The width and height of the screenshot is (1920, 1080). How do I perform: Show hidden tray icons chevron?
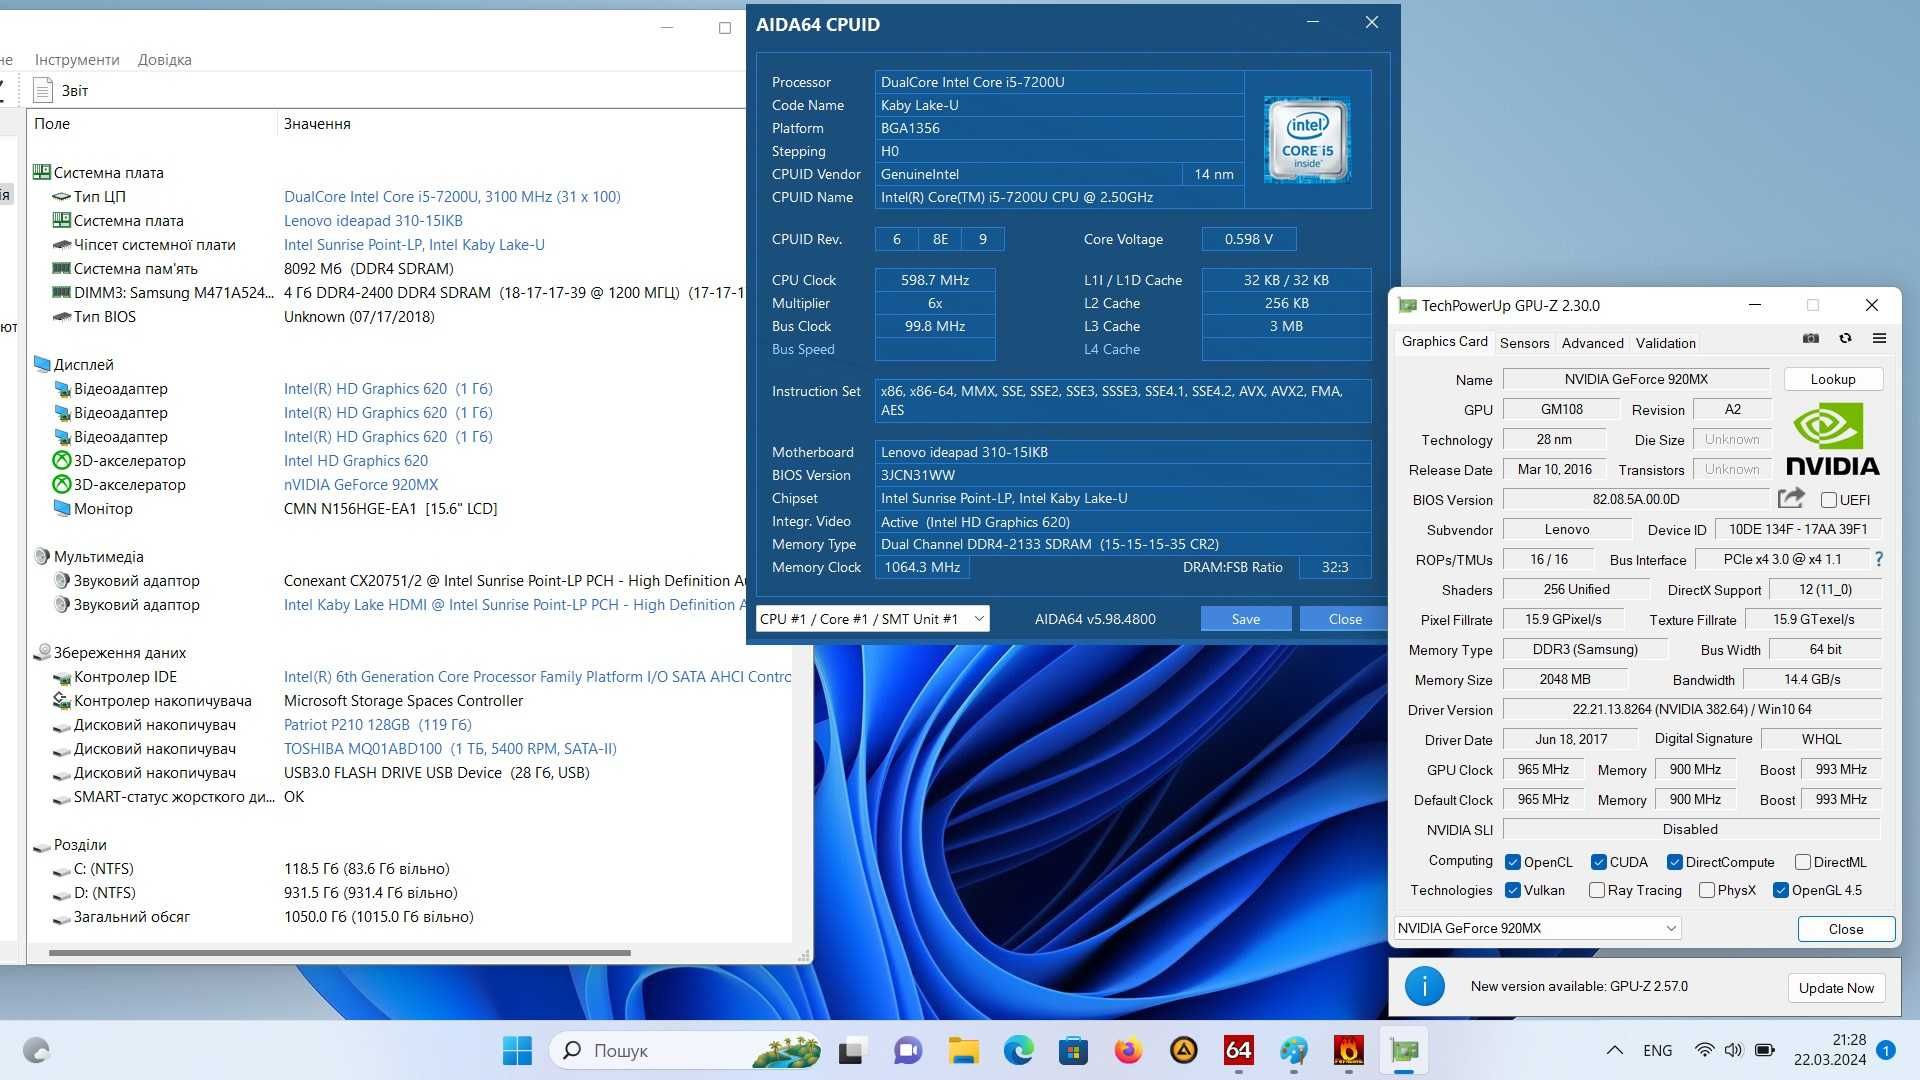pos(1614,1050)
